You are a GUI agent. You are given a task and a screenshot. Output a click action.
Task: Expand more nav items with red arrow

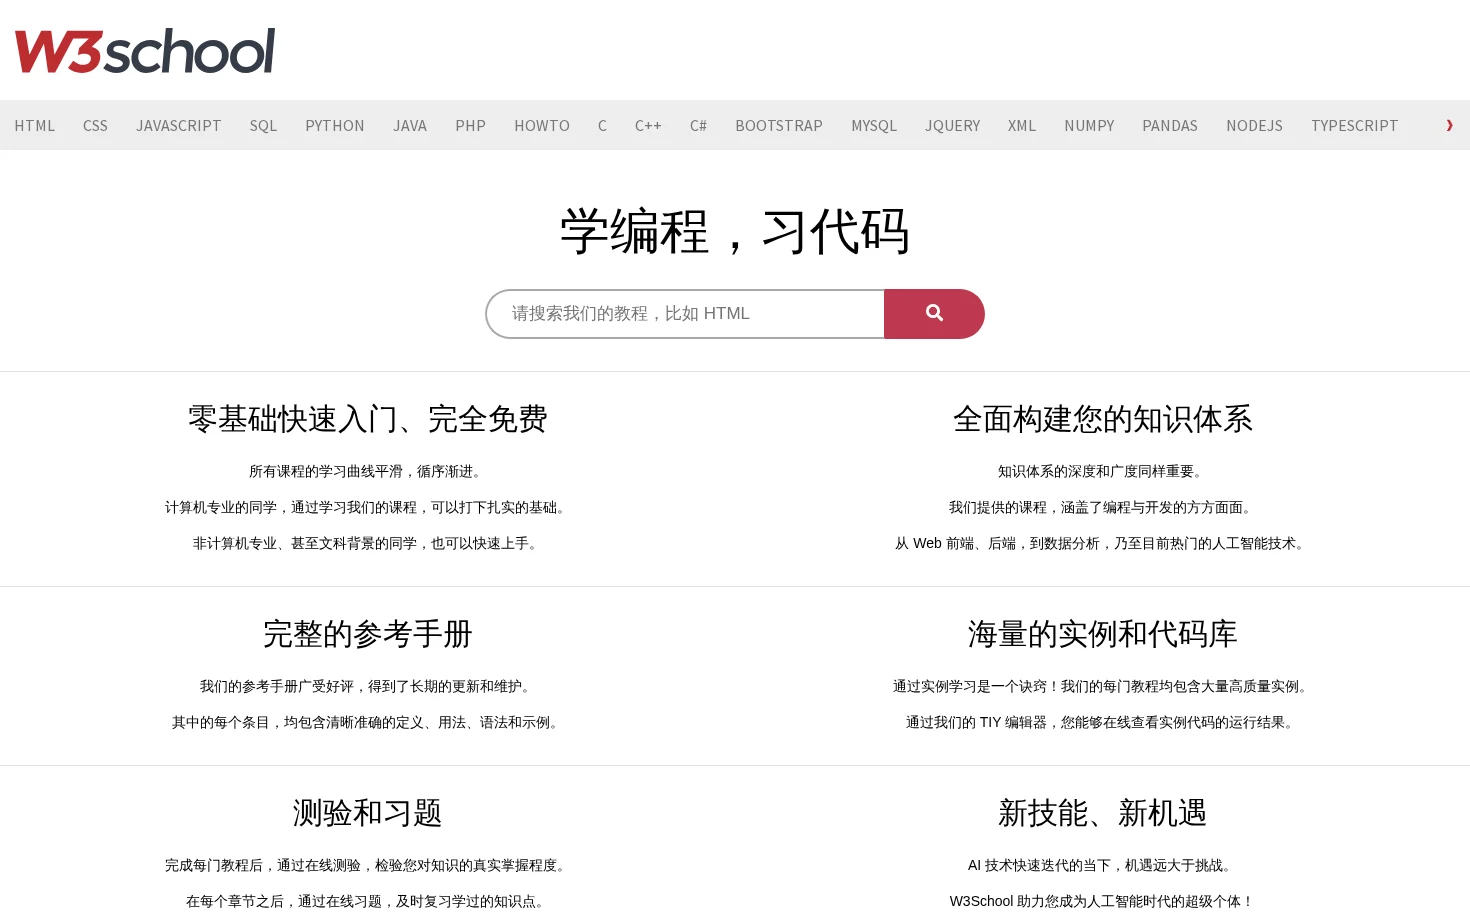point(1449,125)
